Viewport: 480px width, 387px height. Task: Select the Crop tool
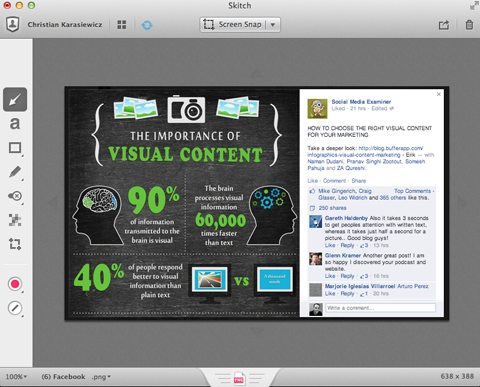15,244
